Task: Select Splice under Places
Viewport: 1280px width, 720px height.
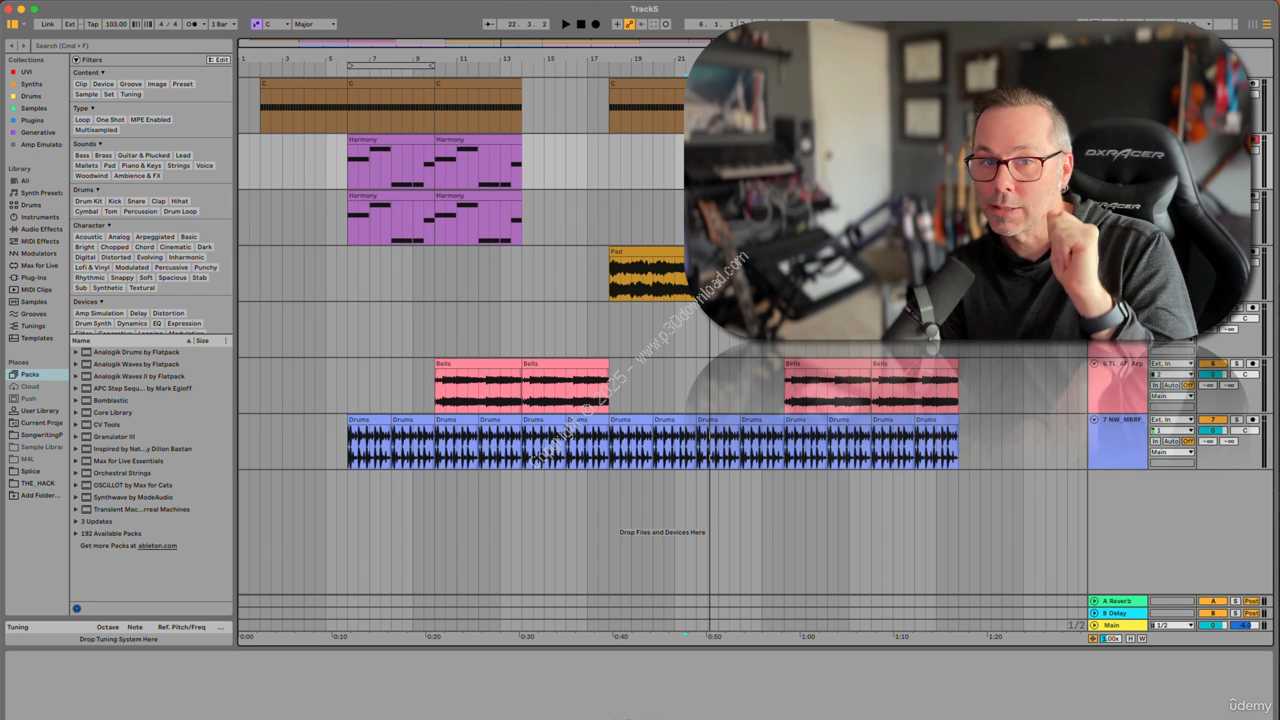Action: coord(30,471)
